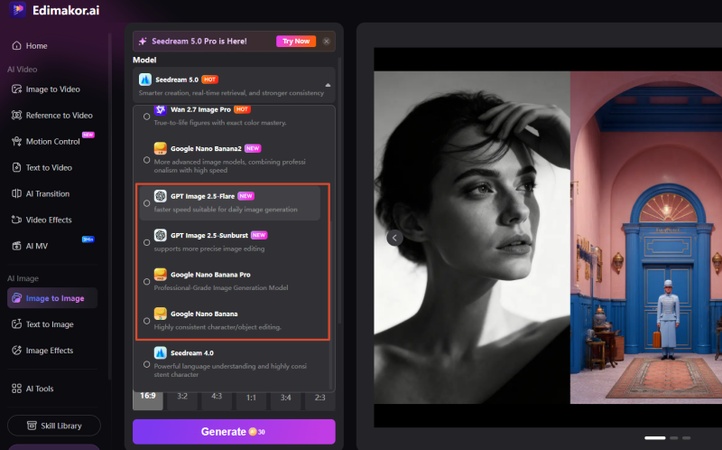Viewport: 722px width, 450px height.
Task: Click the Image to Image sidebar icon
Action: (17, 298)
